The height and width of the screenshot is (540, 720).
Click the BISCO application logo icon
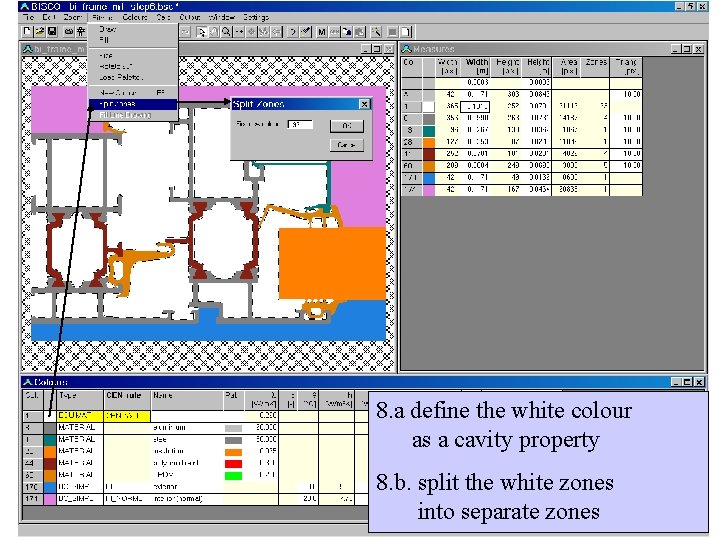[x=24, y=6]
